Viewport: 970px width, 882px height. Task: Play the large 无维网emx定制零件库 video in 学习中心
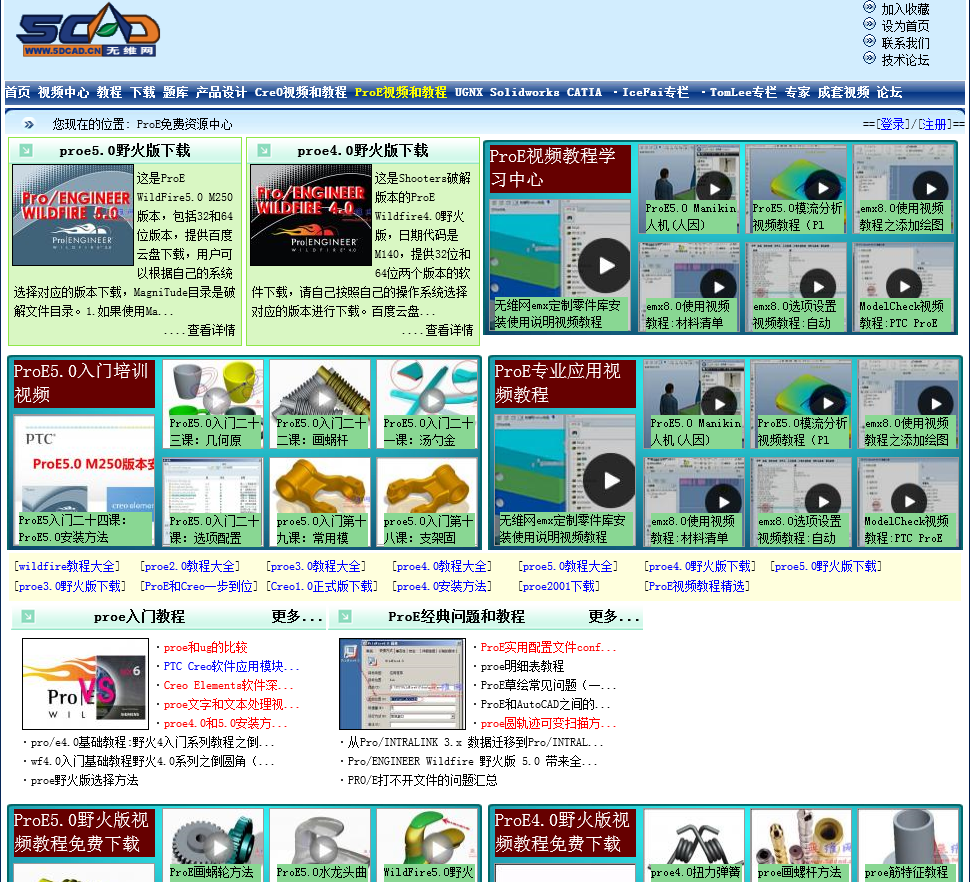(x=604, y=265)
